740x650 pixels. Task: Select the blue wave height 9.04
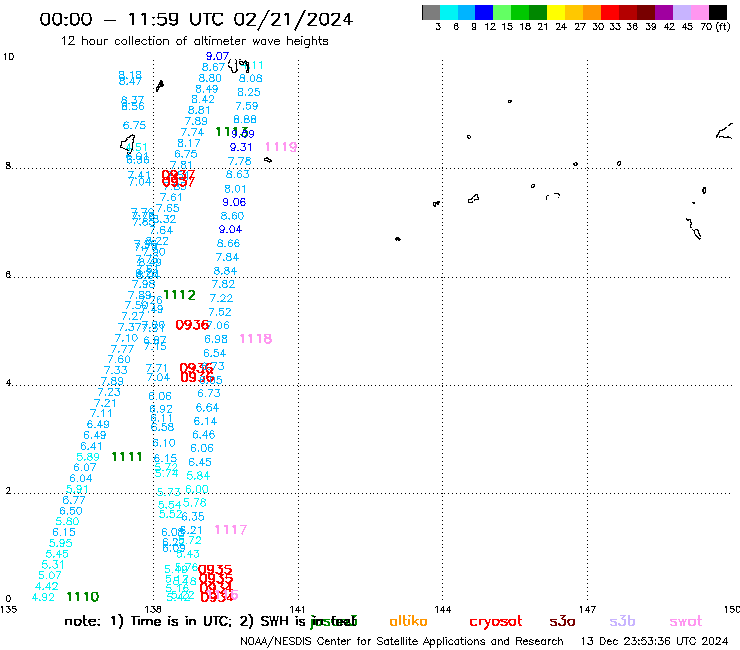pyautogui.click(x=230, y=229)
